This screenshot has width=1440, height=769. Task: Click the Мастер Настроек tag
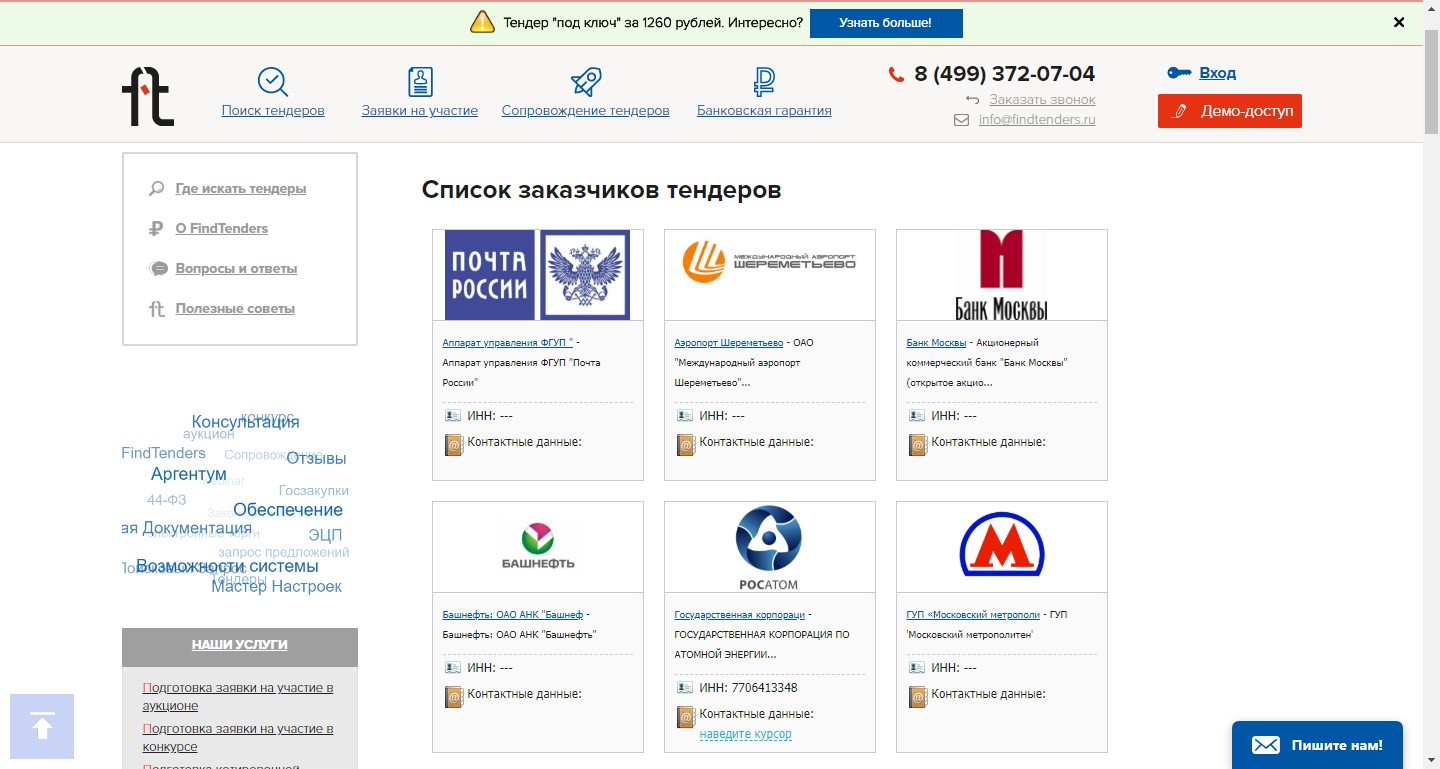coord(277,587)
